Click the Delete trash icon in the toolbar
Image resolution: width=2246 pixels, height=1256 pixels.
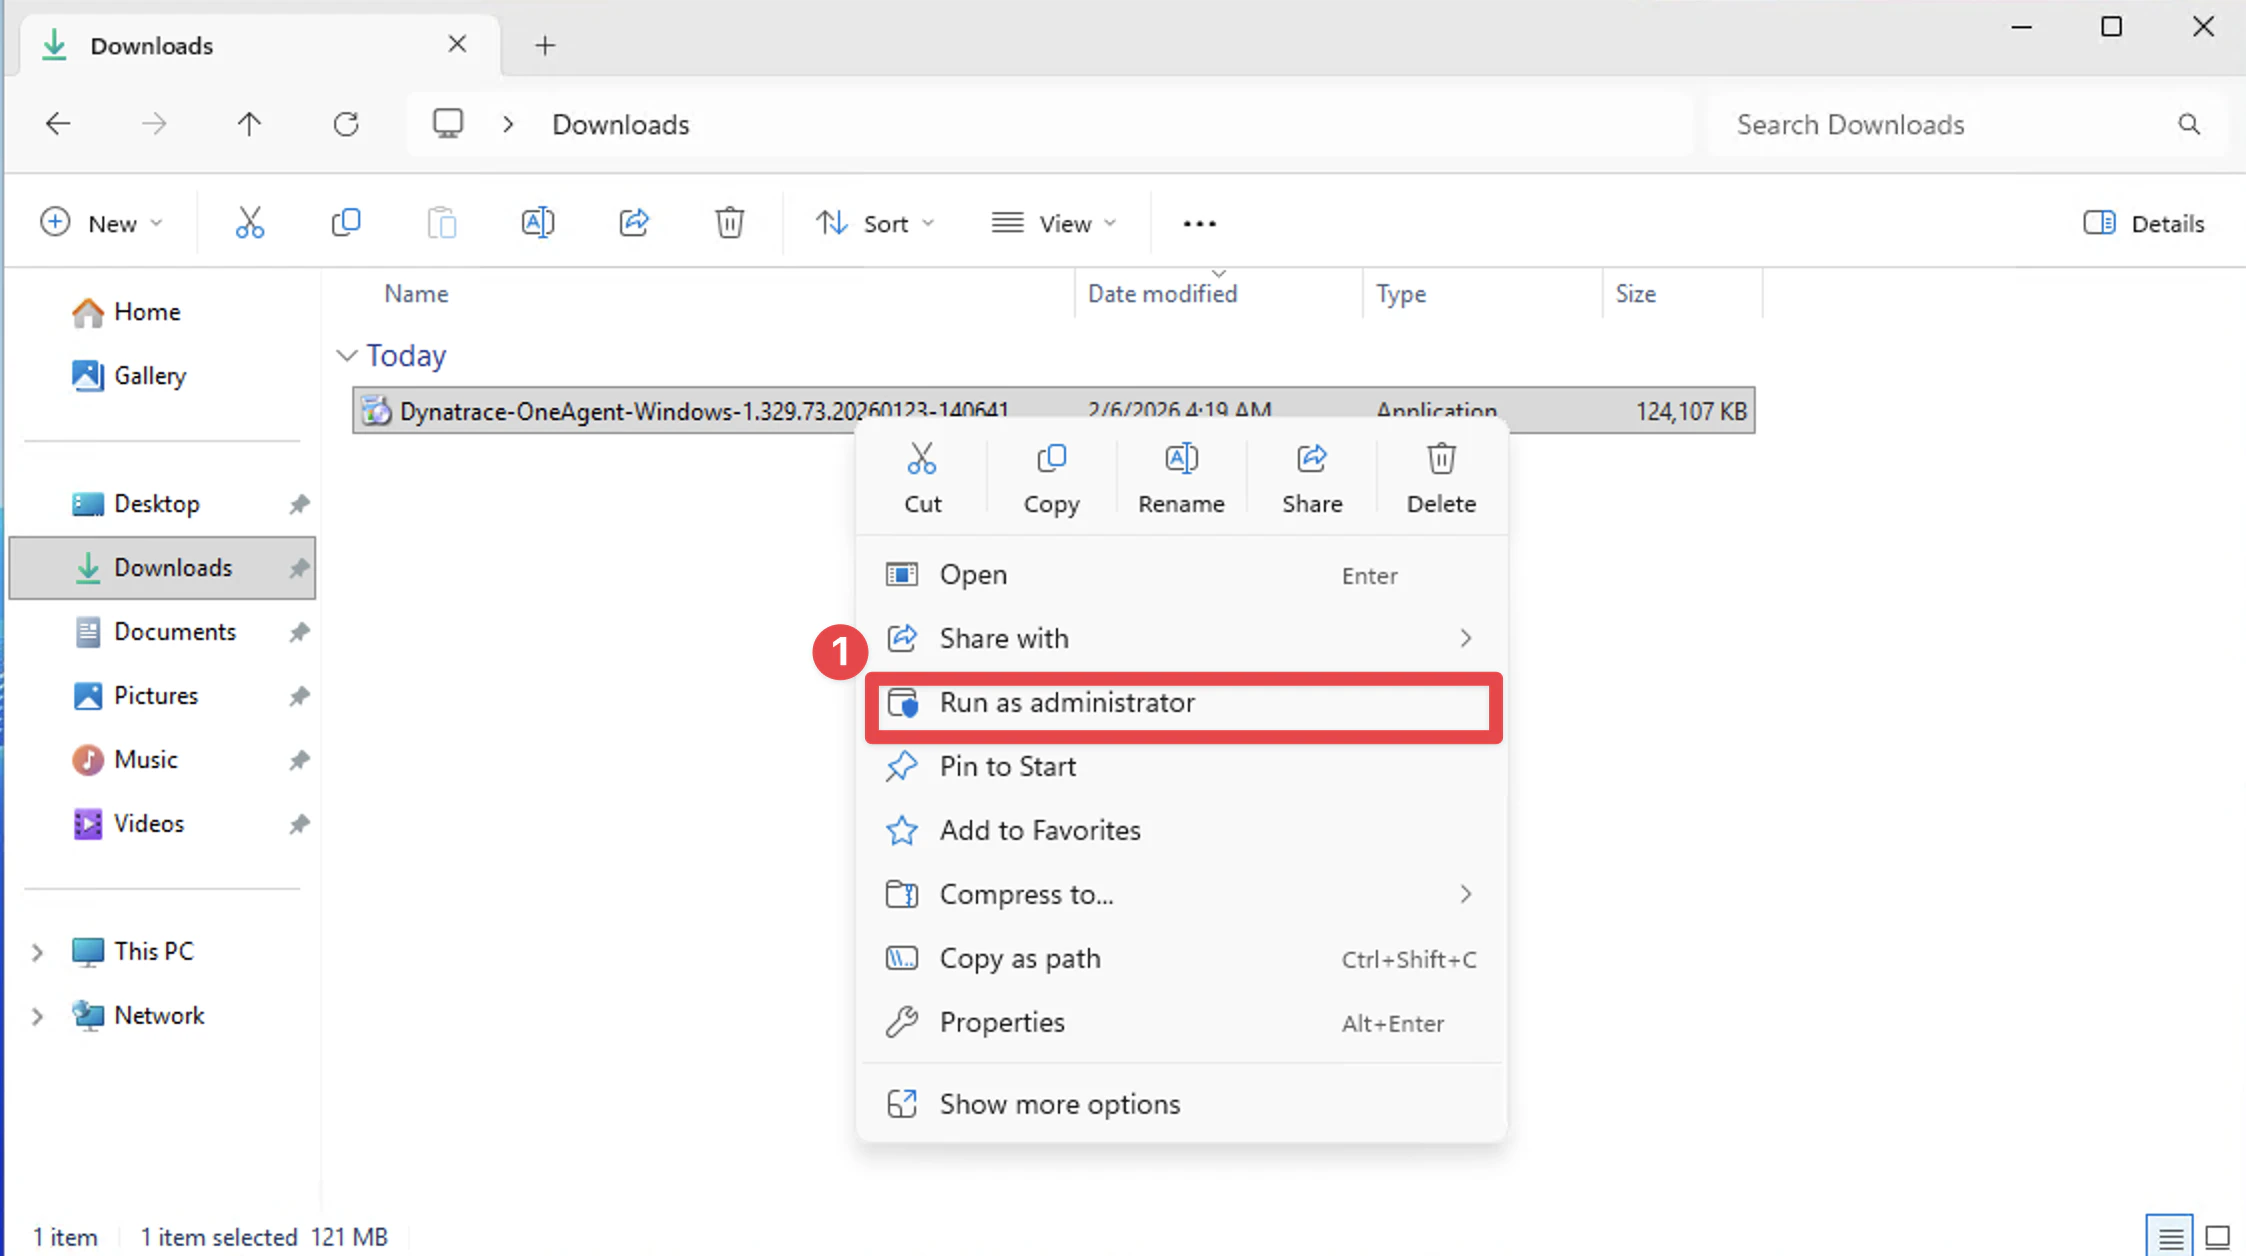pos(730,223)
